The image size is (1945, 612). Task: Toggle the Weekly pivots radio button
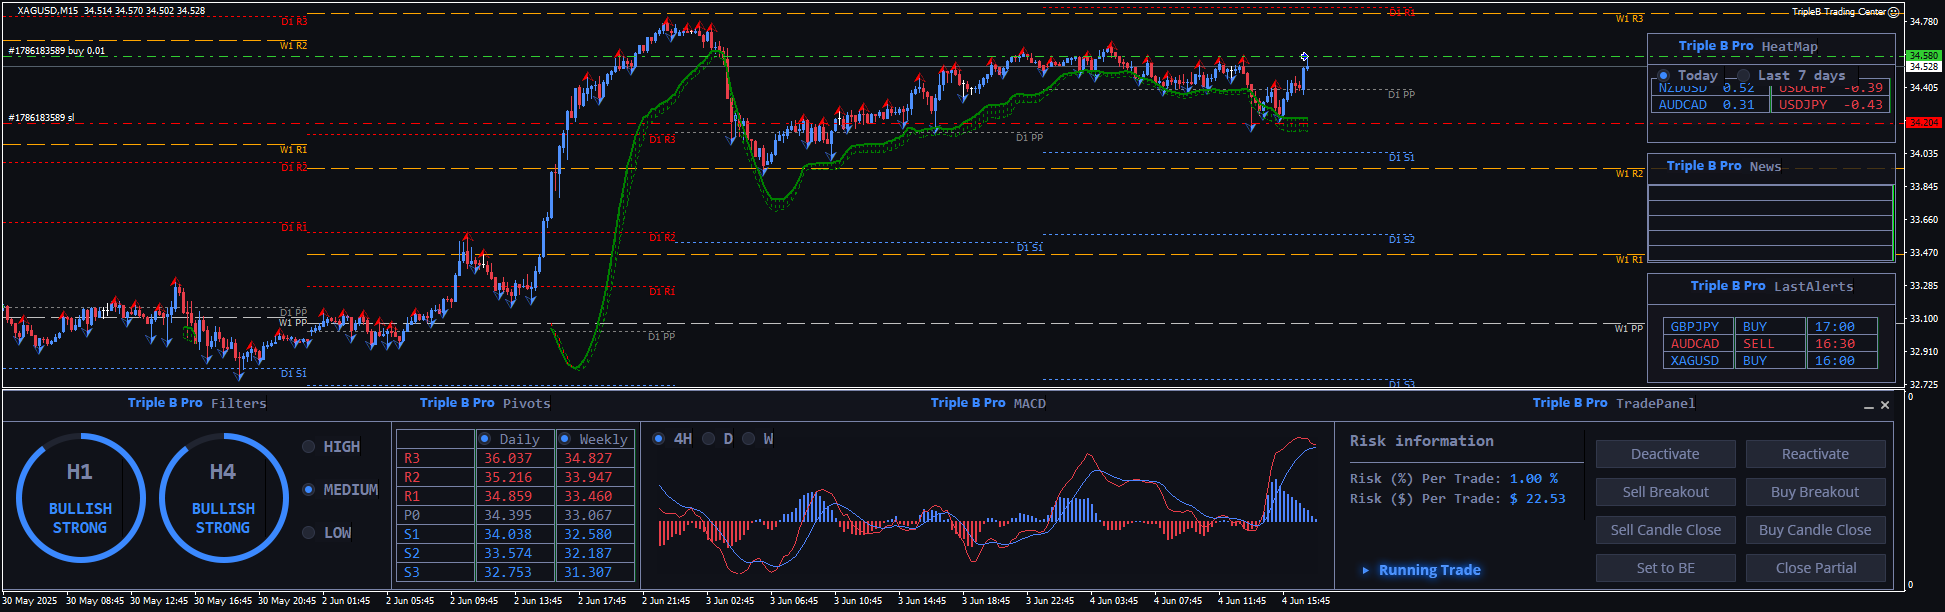pos(565,439)
